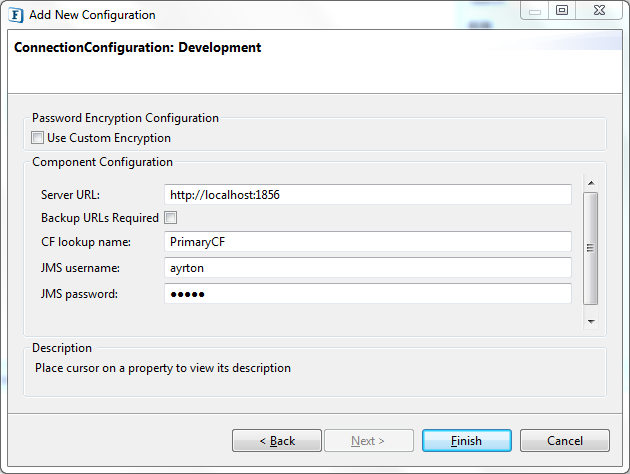The image size is (630, 474).
Task: Select the JMS username field
Action: [368, 268]
